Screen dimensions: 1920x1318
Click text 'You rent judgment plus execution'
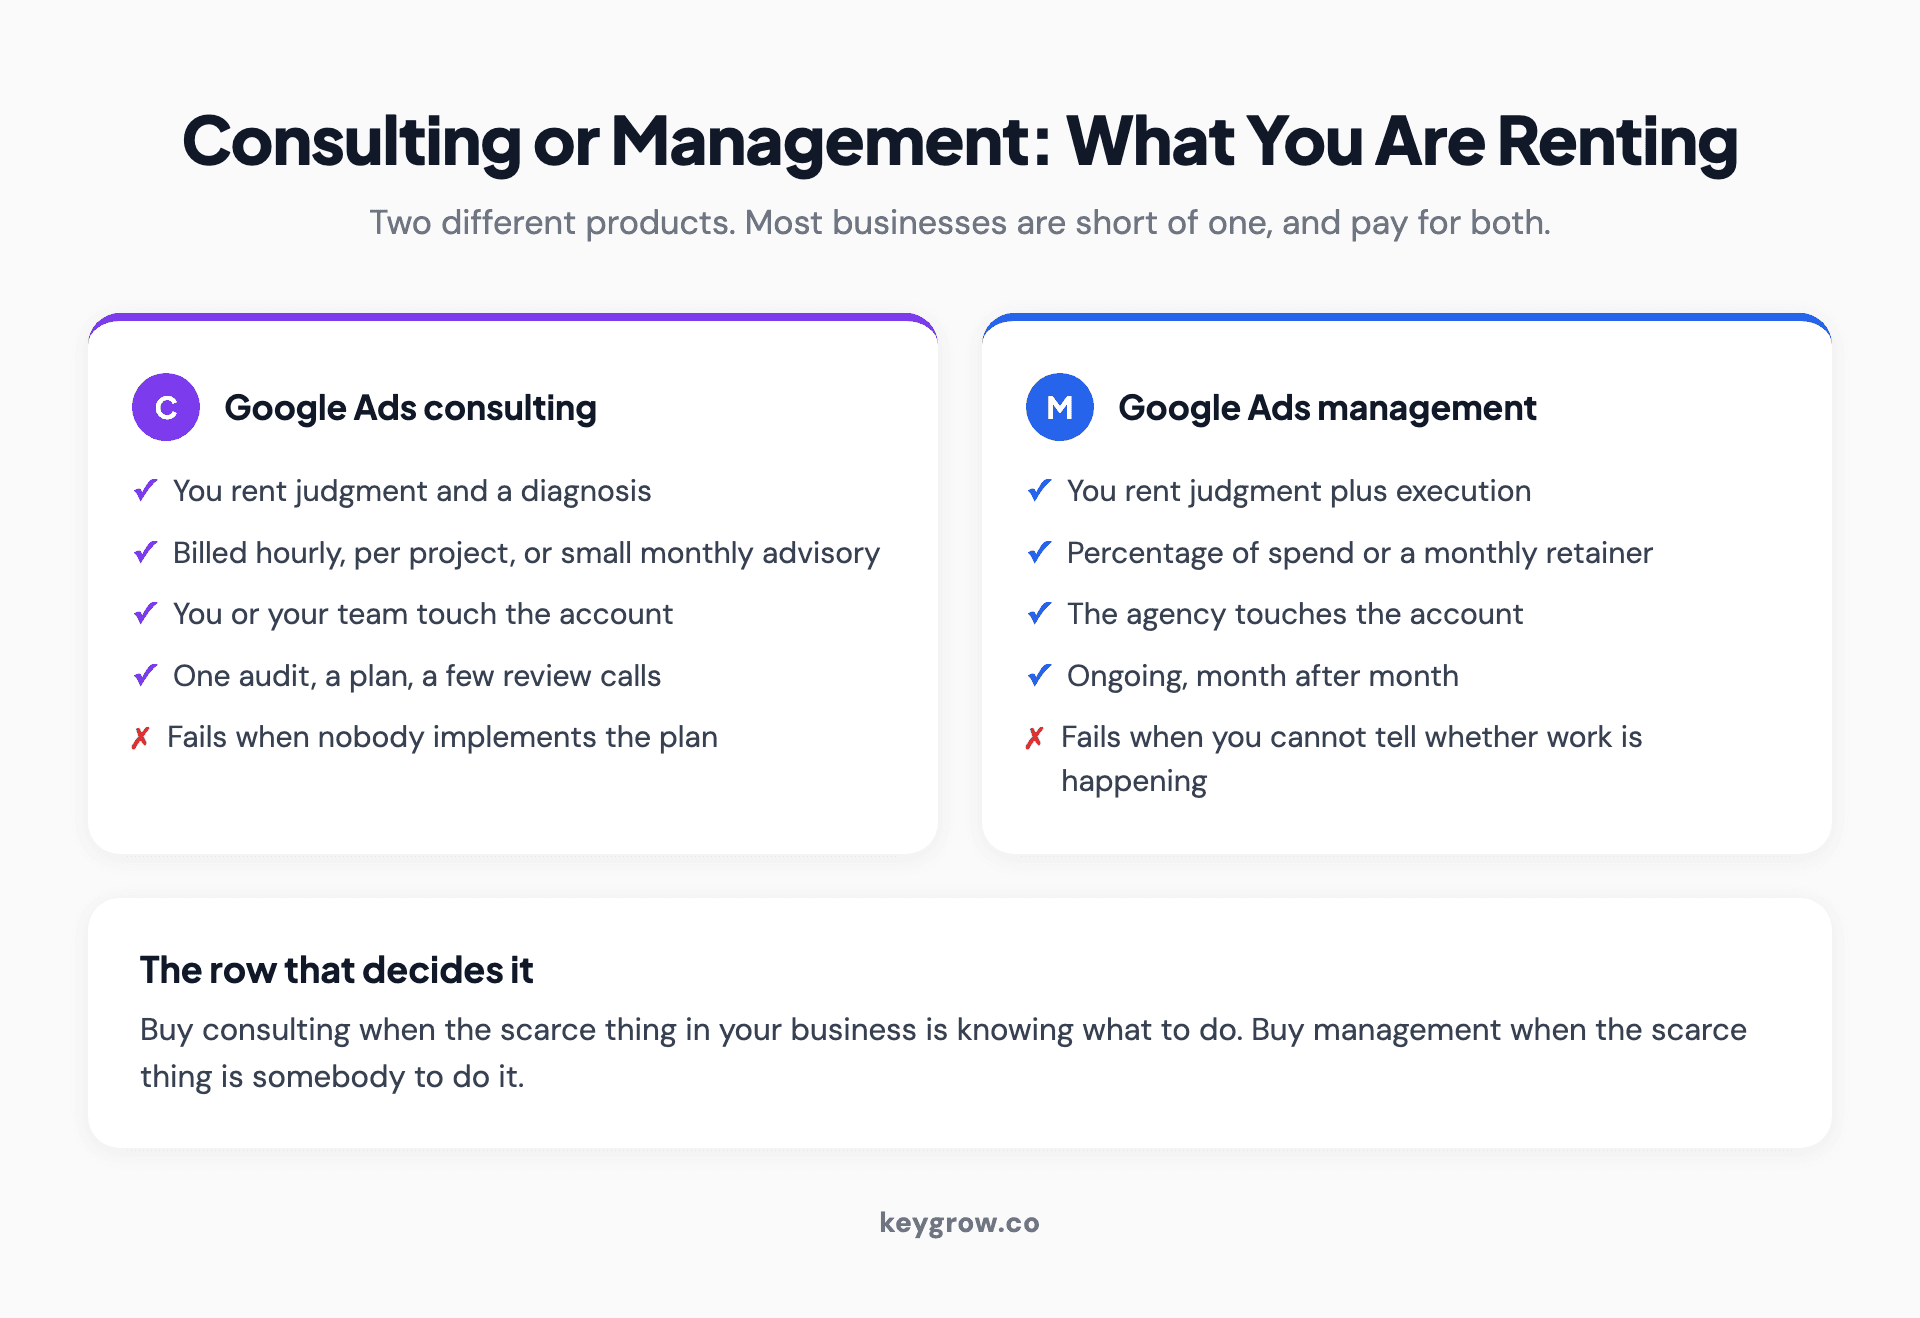click(x=1299, y=491)
